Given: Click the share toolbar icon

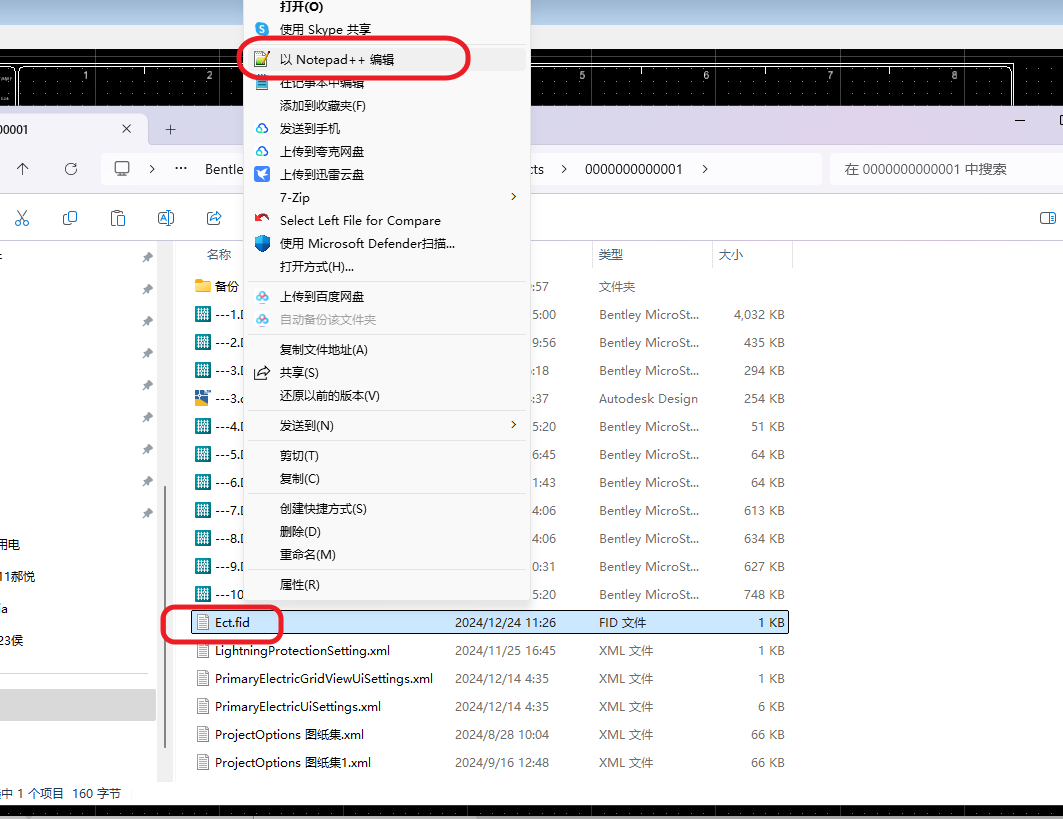Looking at the screenshot, I should [214, 218].
